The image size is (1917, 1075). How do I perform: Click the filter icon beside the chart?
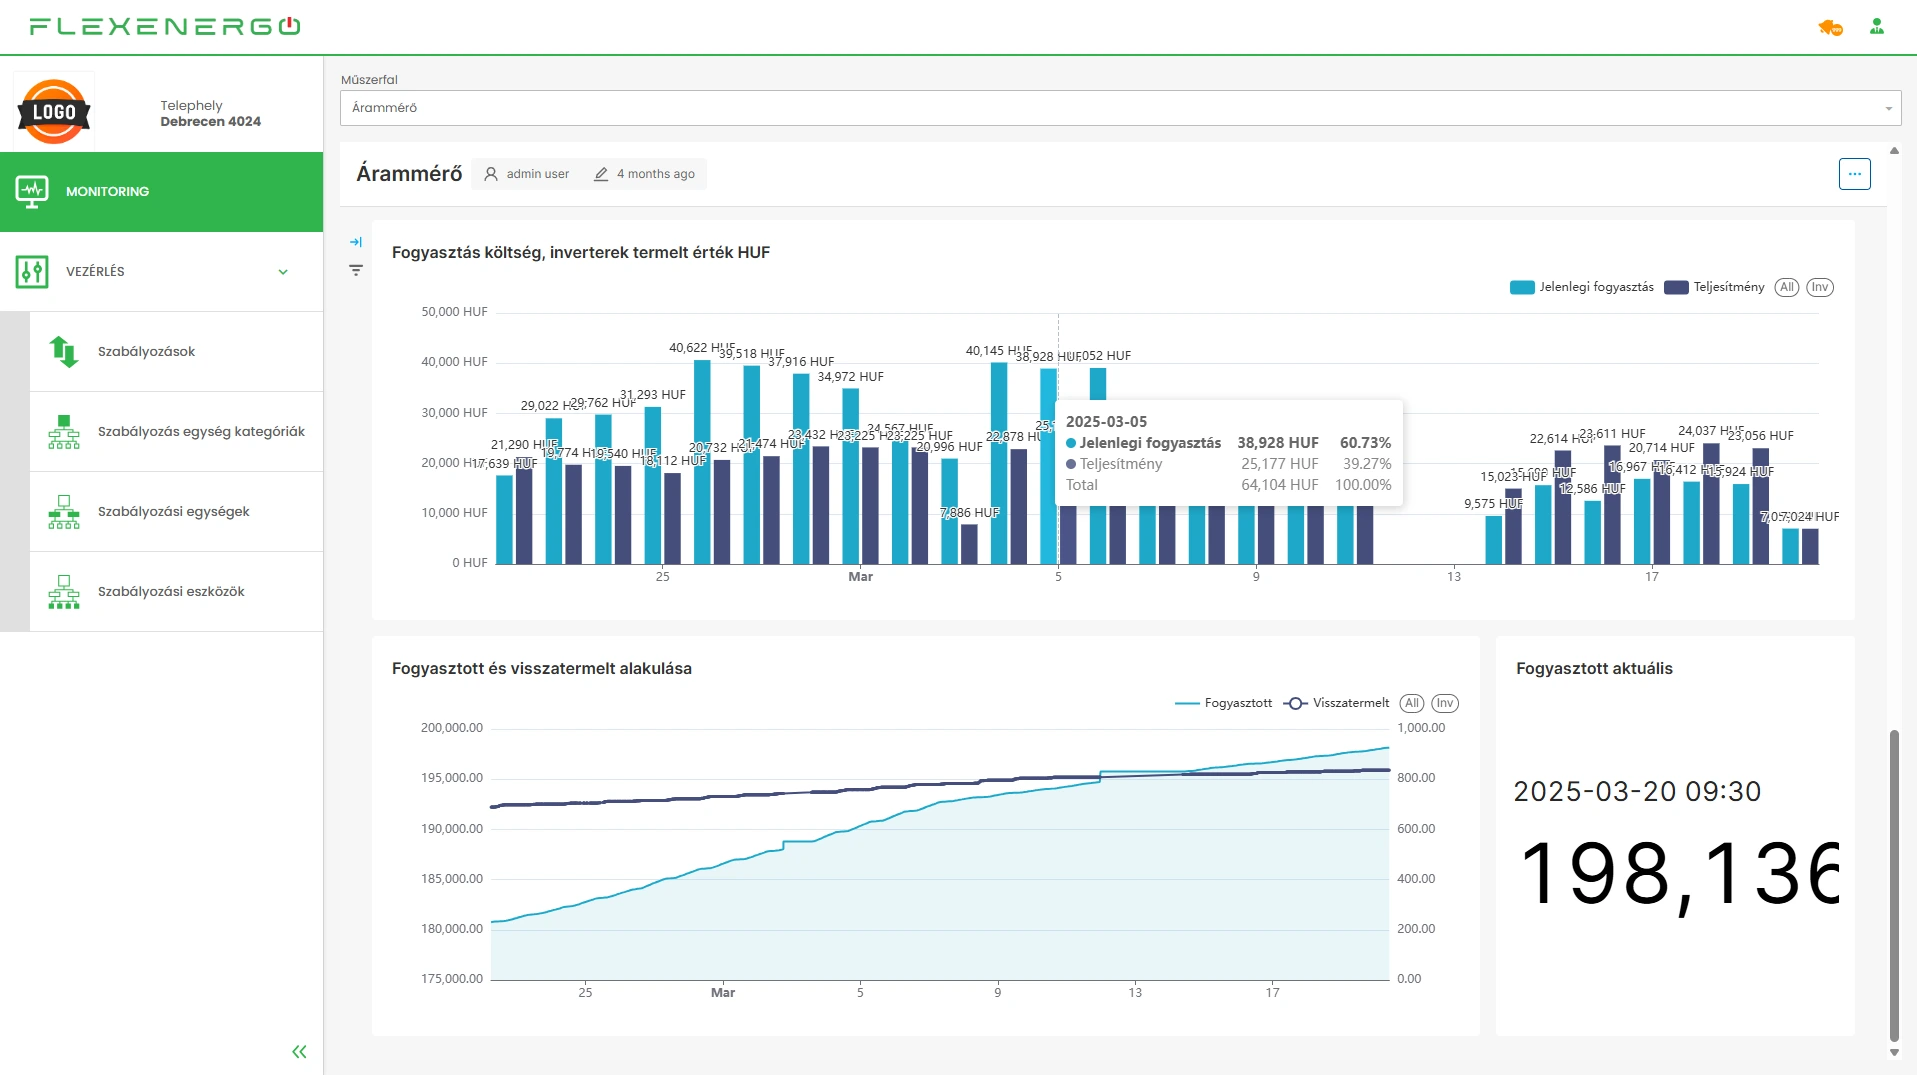[x=356, y=270]
